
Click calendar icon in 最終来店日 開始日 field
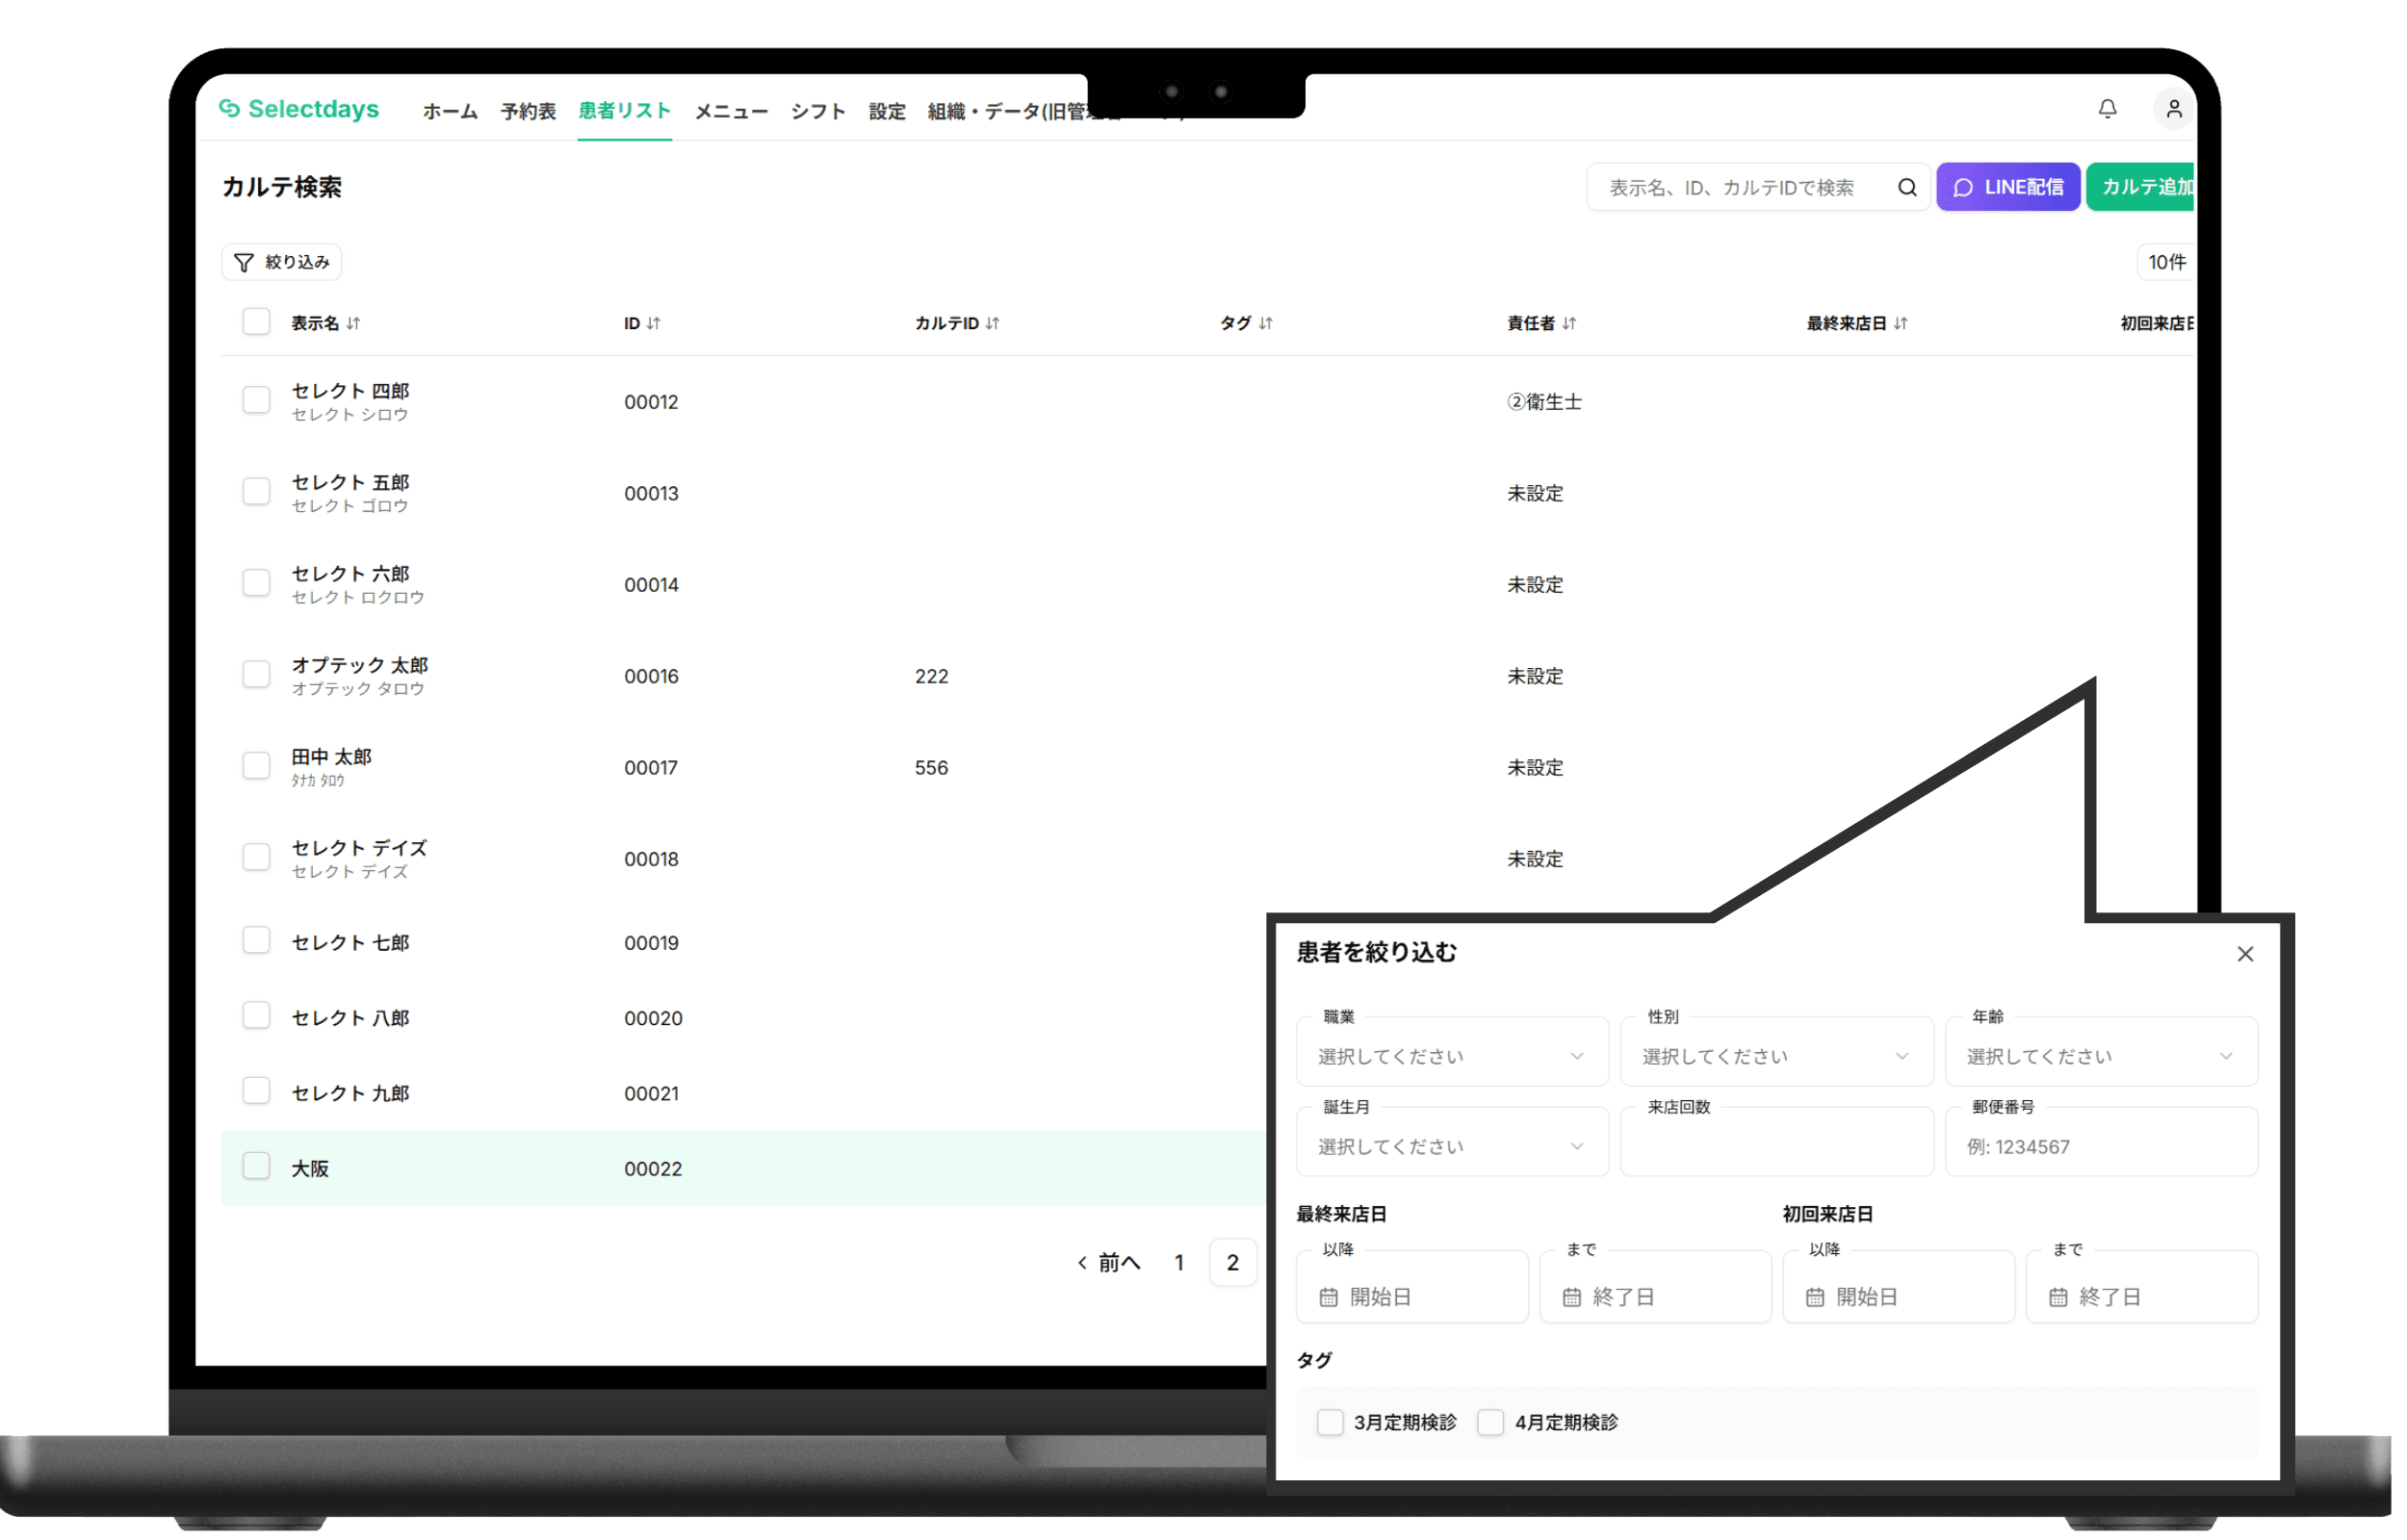coord(1328,1297)
